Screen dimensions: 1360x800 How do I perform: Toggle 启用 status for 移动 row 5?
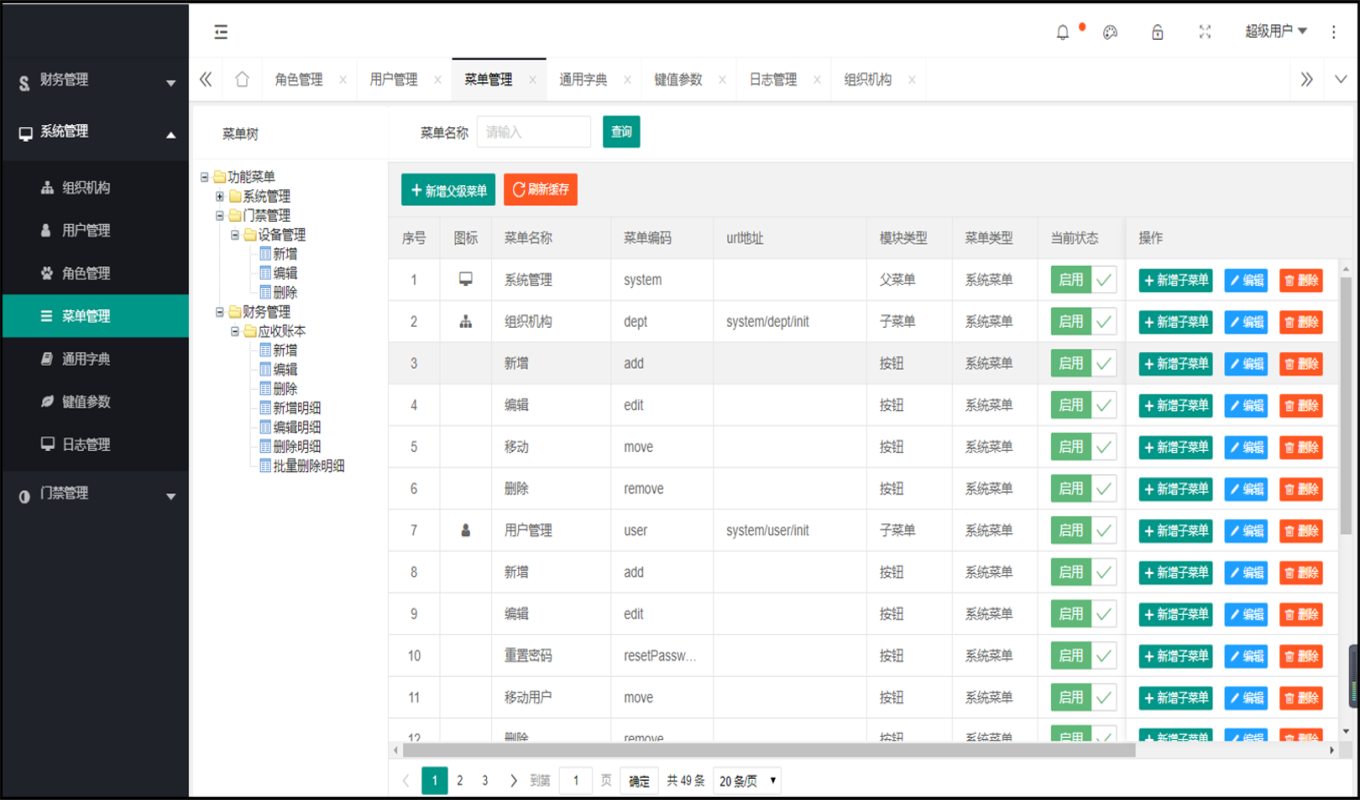pyautogui.click(x=1083, y=447)
